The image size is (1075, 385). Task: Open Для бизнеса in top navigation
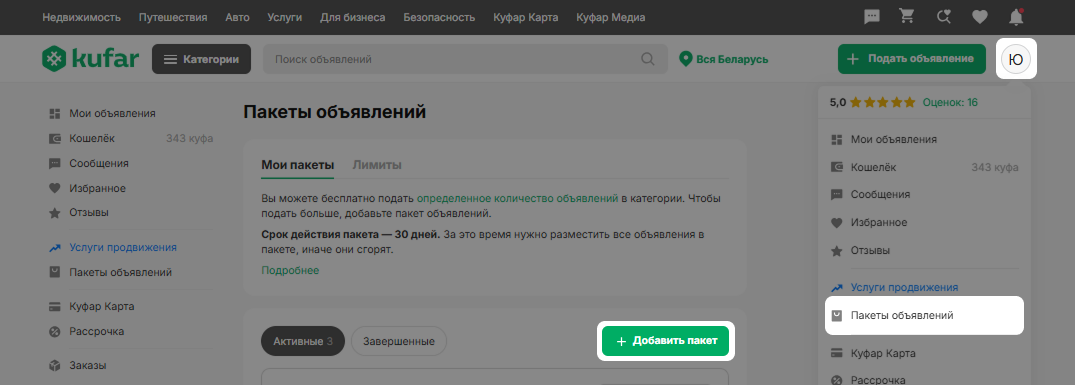pos(352,17)
